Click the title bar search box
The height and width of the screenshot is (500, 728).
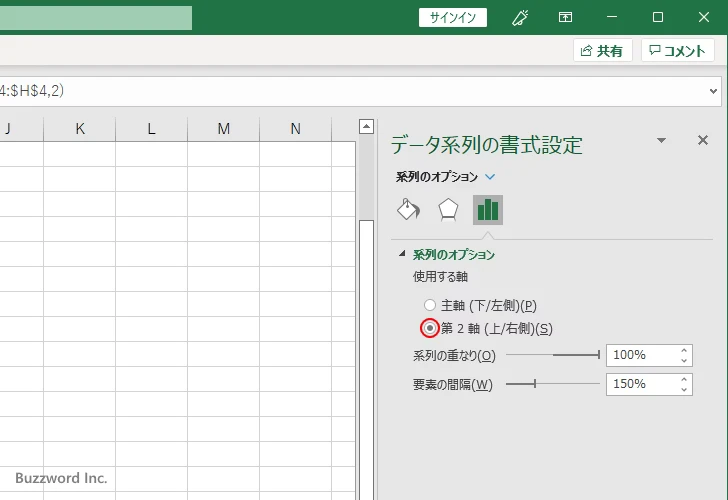(96, 18)
